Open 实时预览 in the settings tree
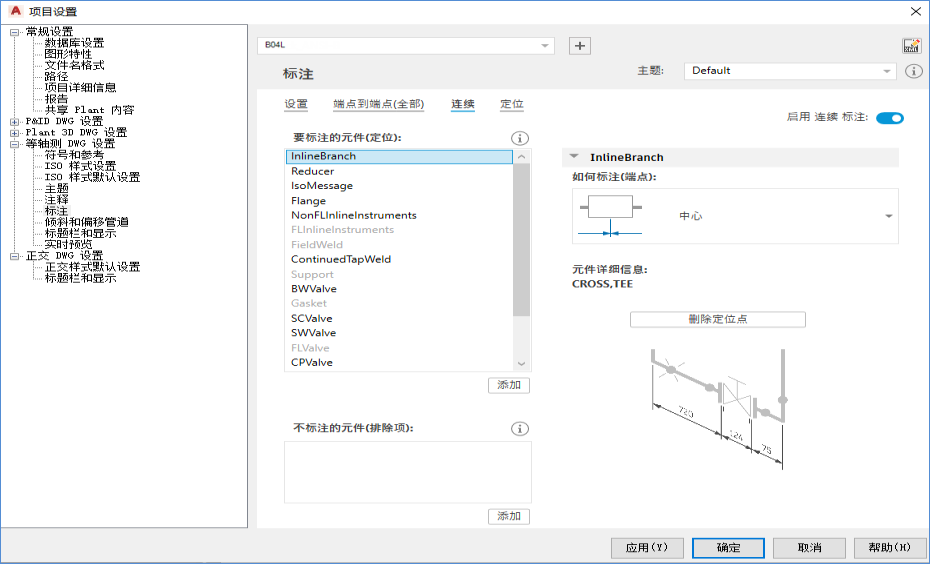 pos(68,245)
